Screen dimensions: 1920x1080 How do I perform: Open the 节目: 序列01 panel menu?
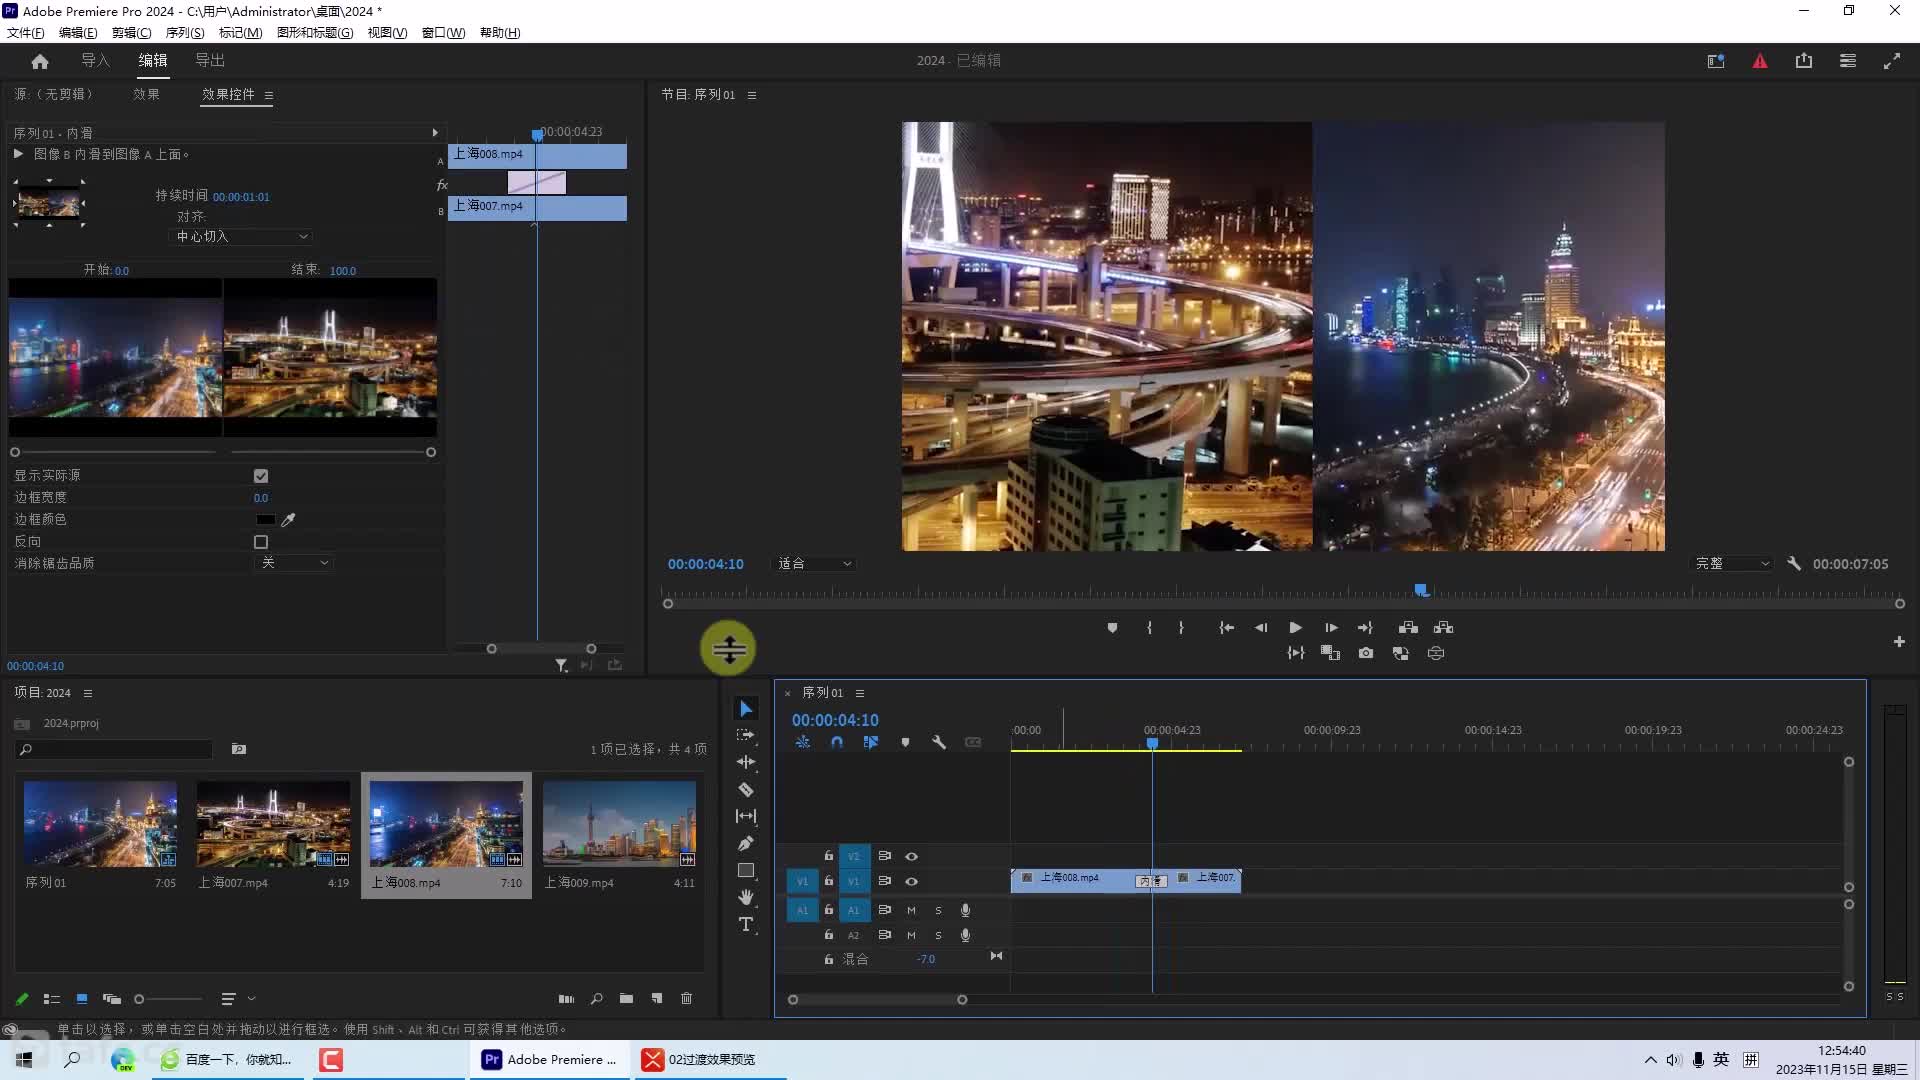point(752,96)
